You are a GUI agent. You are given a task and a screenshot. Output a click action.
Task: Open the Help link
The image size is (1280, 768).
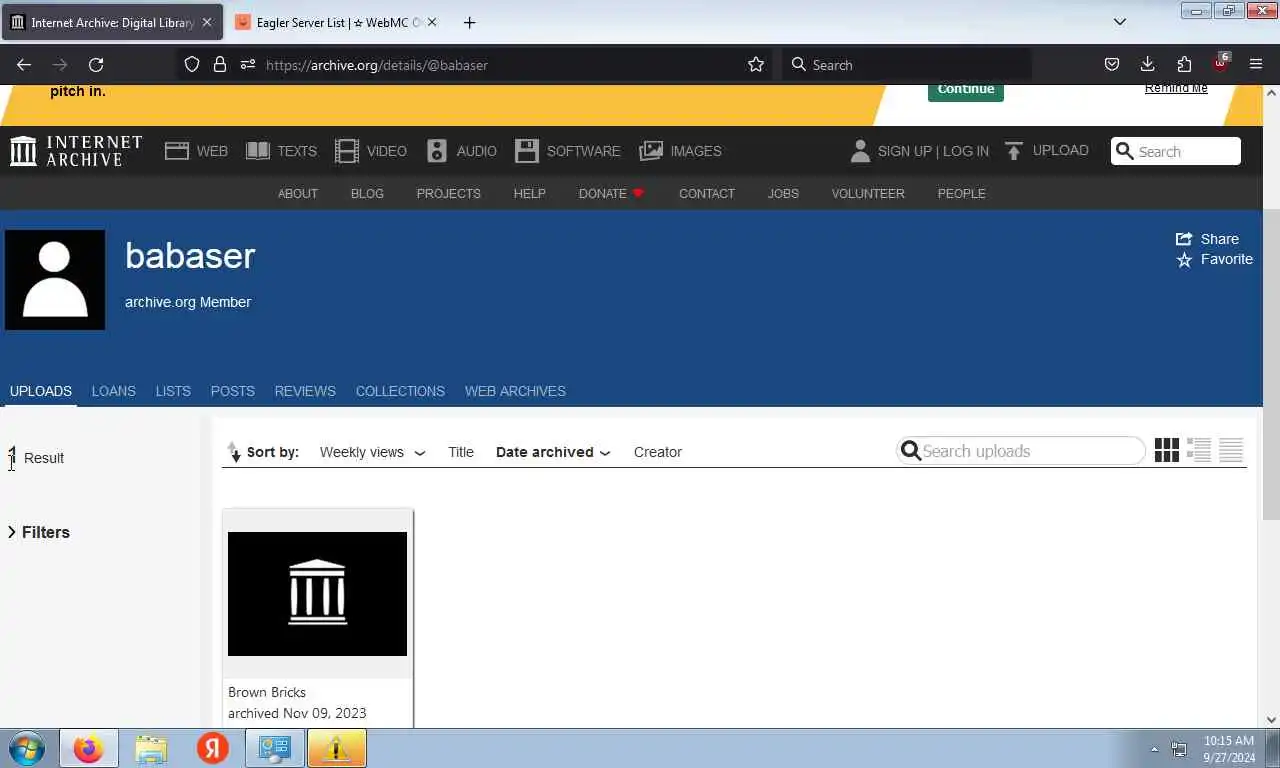pos(530,193)
